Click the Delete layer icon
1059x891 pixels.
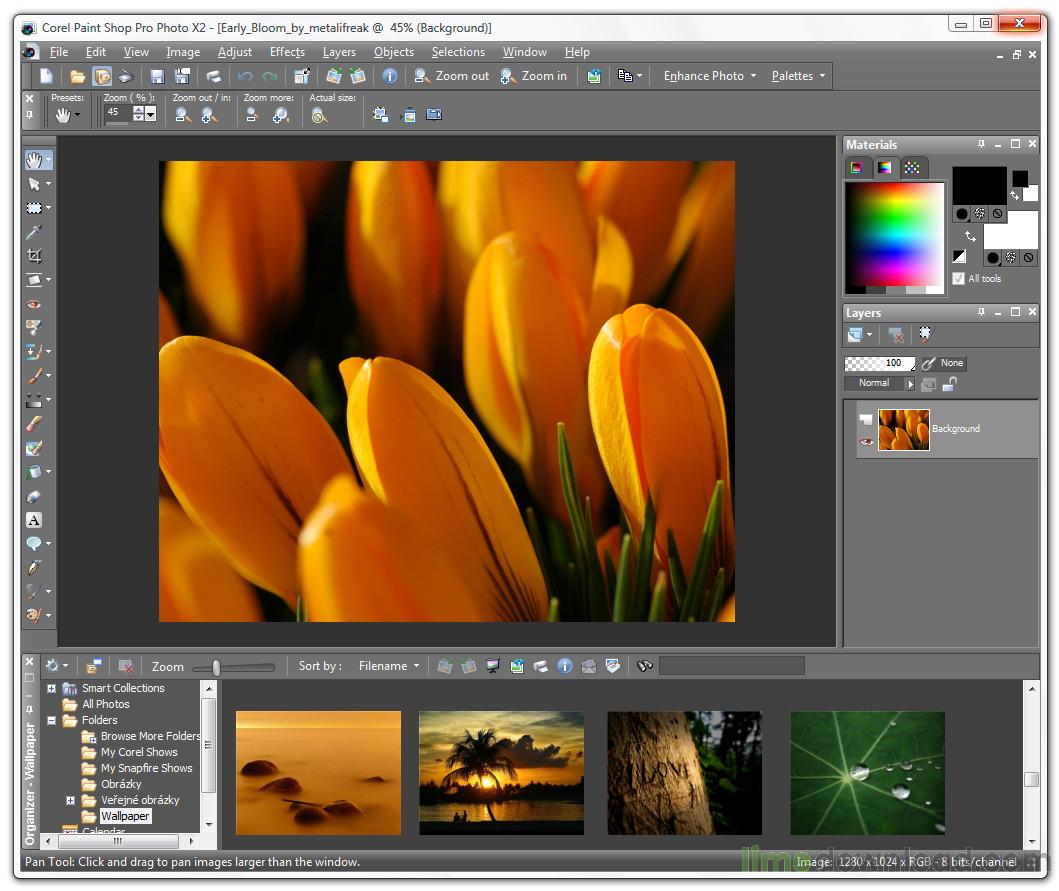pyautogui.click(x=896, y=334)
